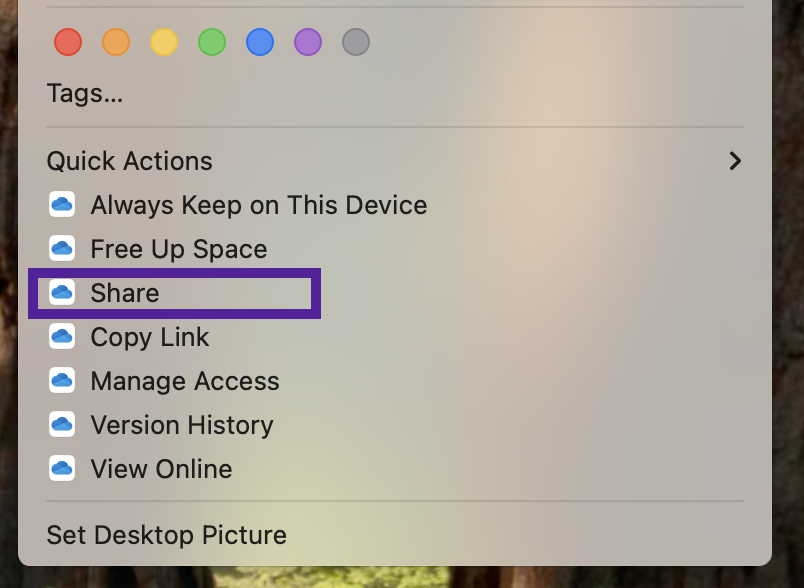Screen dimensions: 804x588
Task: Choose the blue tag color
Action: pyautogui.click(x=260, y=42)
